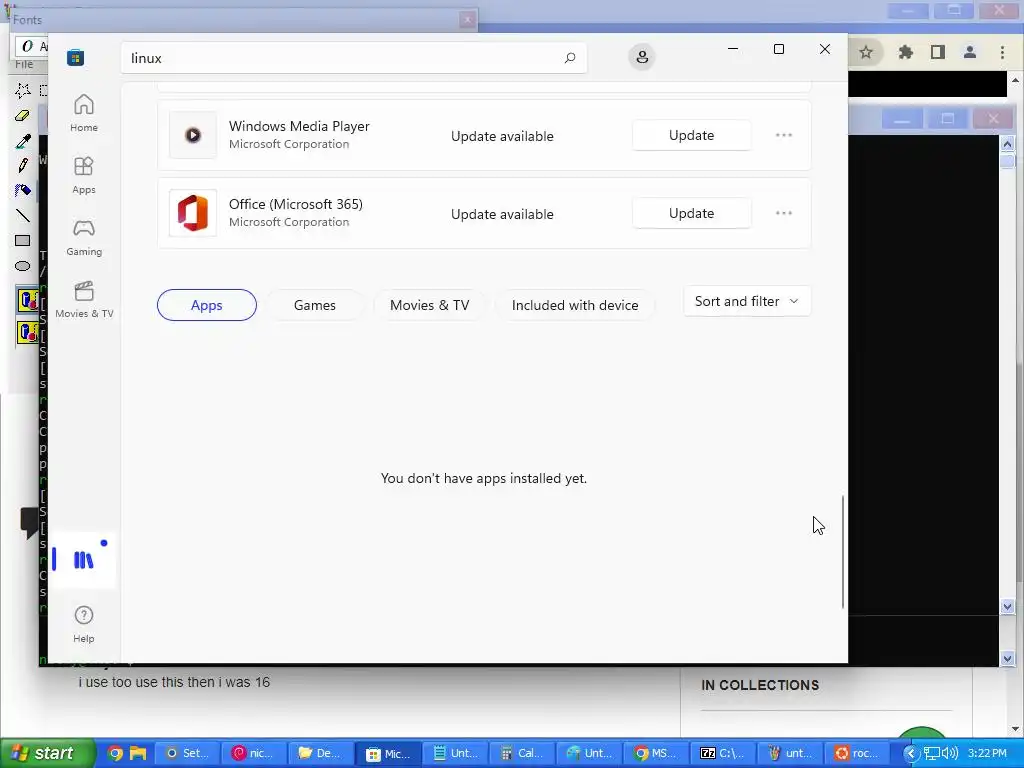1024x768 pixels.
Task: Switch to the Games filter tab
Action: click(x=315, y=305)
